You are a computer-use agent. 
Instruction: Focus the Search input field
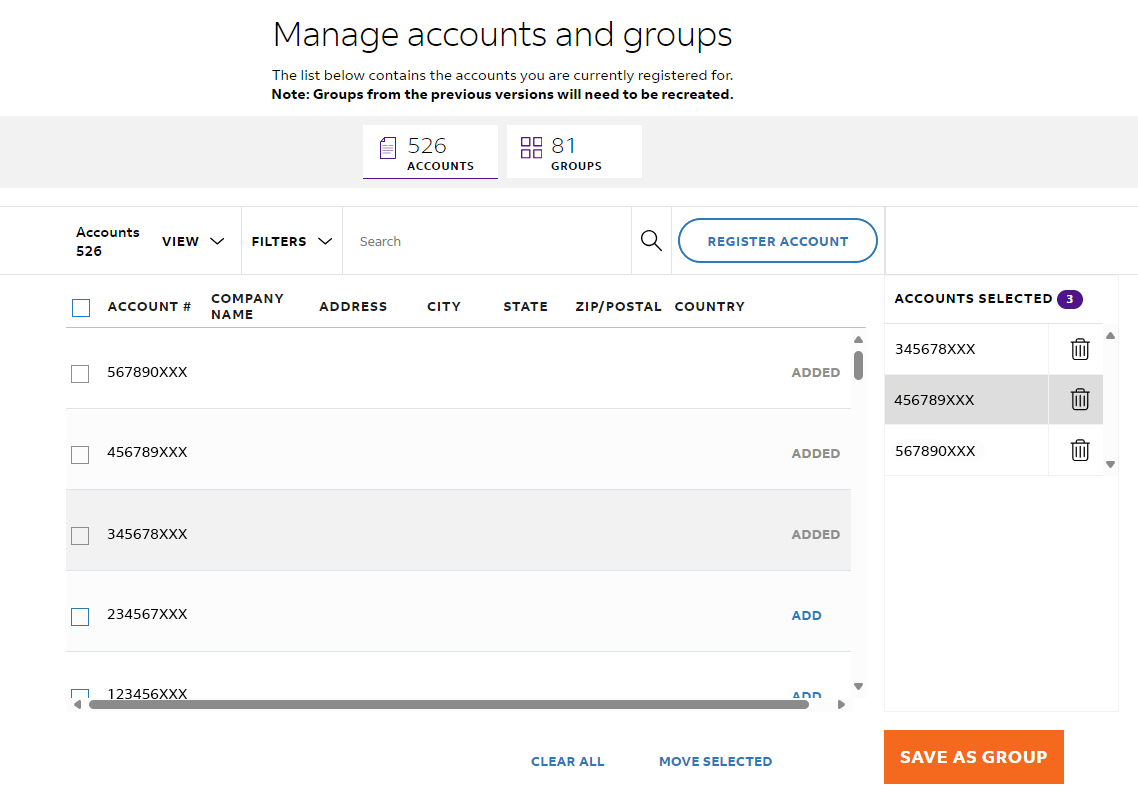tap(486, 241)
